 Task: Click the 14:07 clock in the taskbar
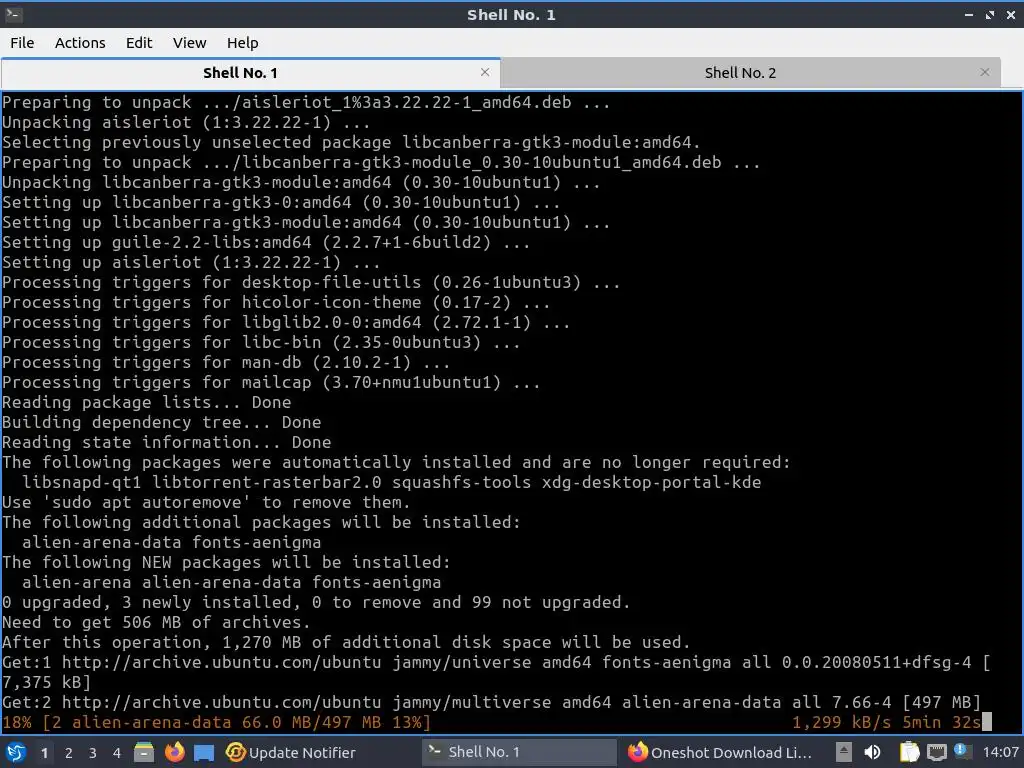click(1000, 752)
